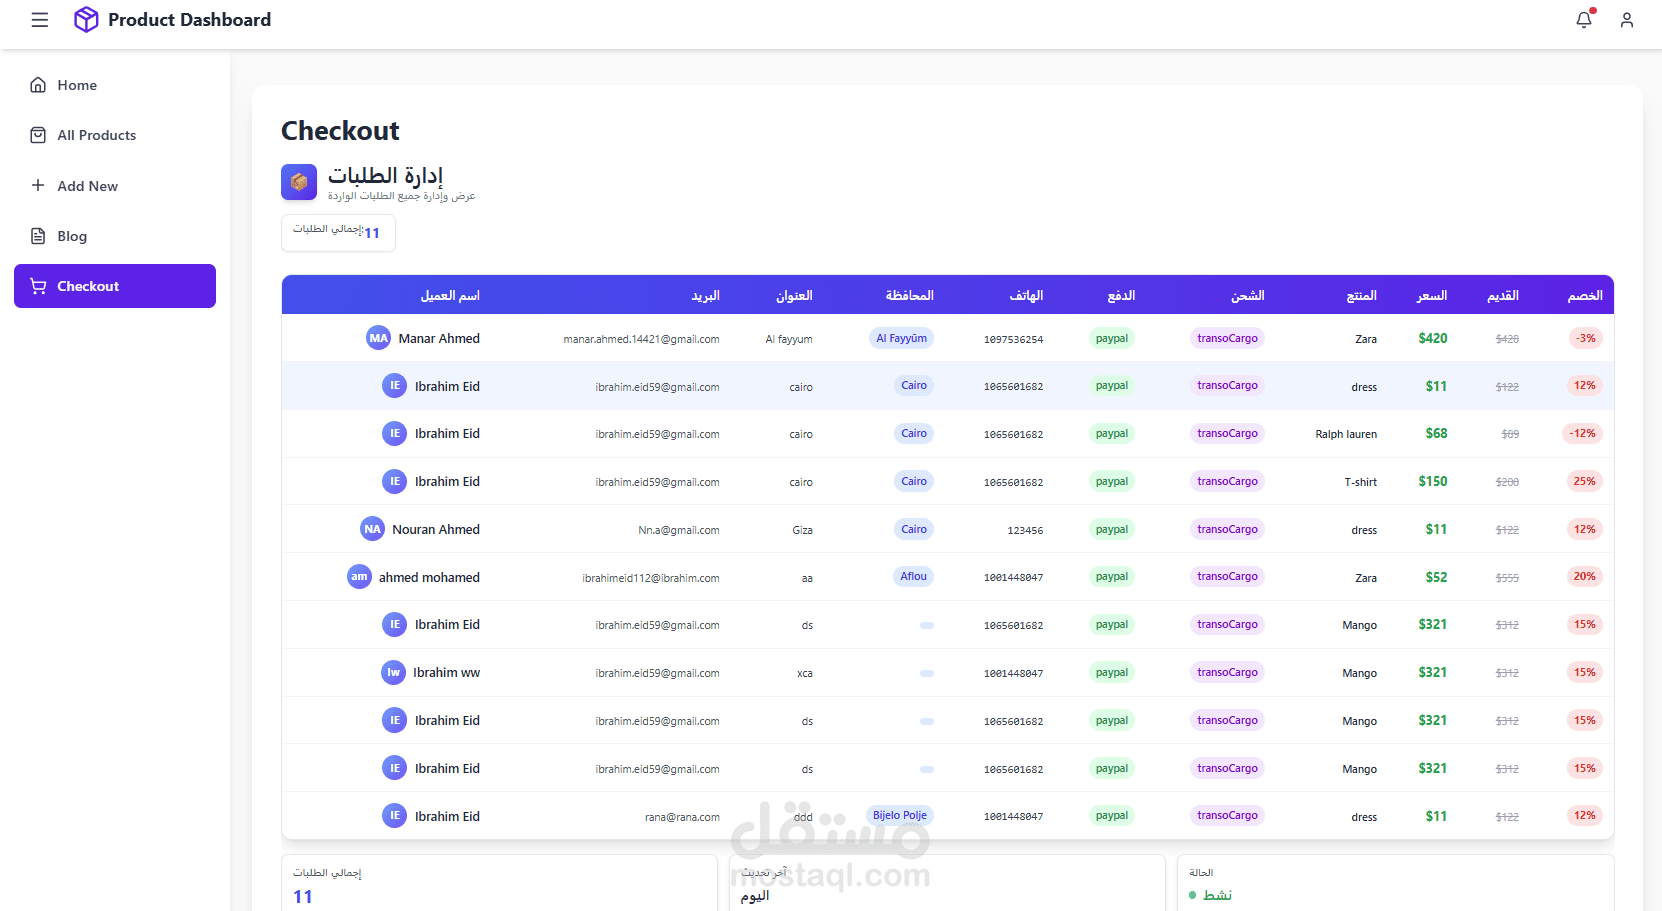Click the نشط active status indicator
This screenshot has width=1662, height=911.
pyautogui.click(x=1210, y=894)
